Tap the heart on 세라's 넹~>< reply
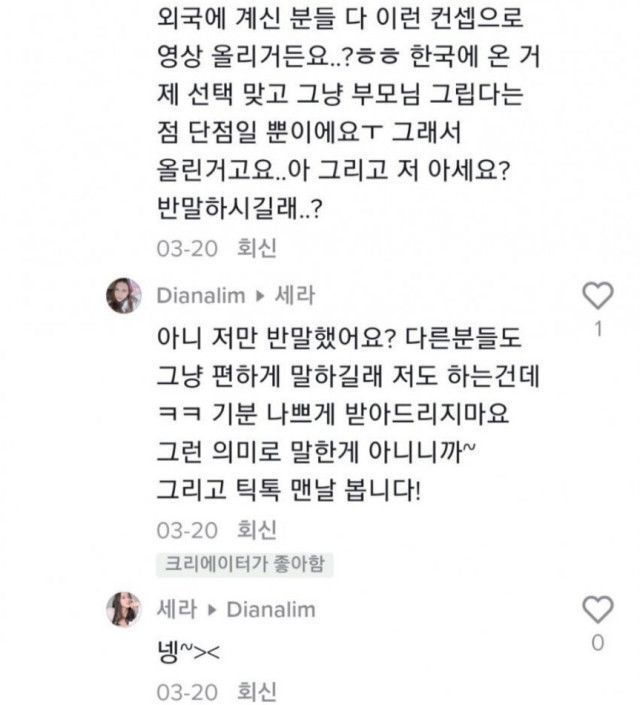Viewport: 640px width, 705px height. [x=597, y=609]
